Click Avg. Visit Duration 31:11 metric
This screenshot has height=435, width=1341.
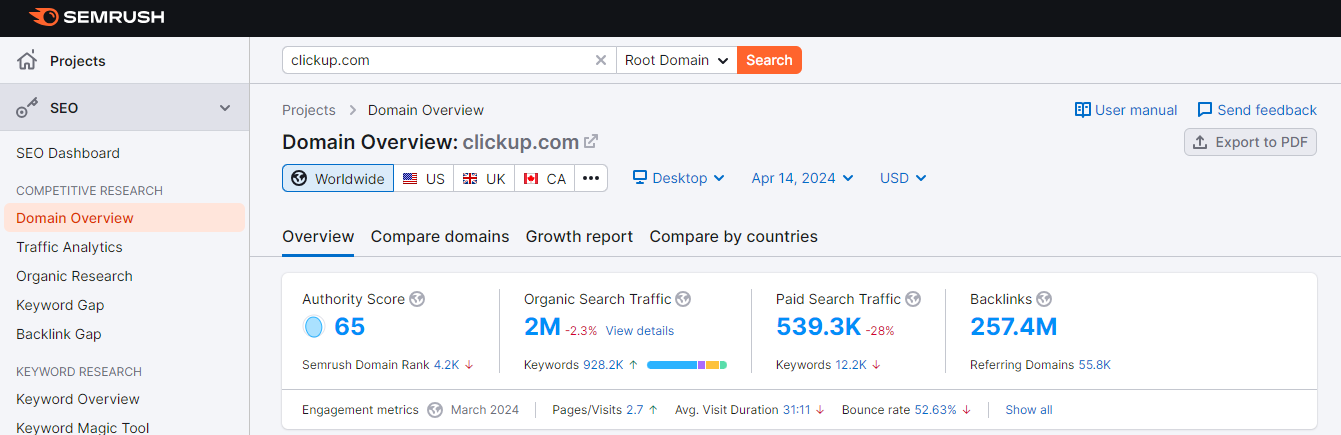750,410
